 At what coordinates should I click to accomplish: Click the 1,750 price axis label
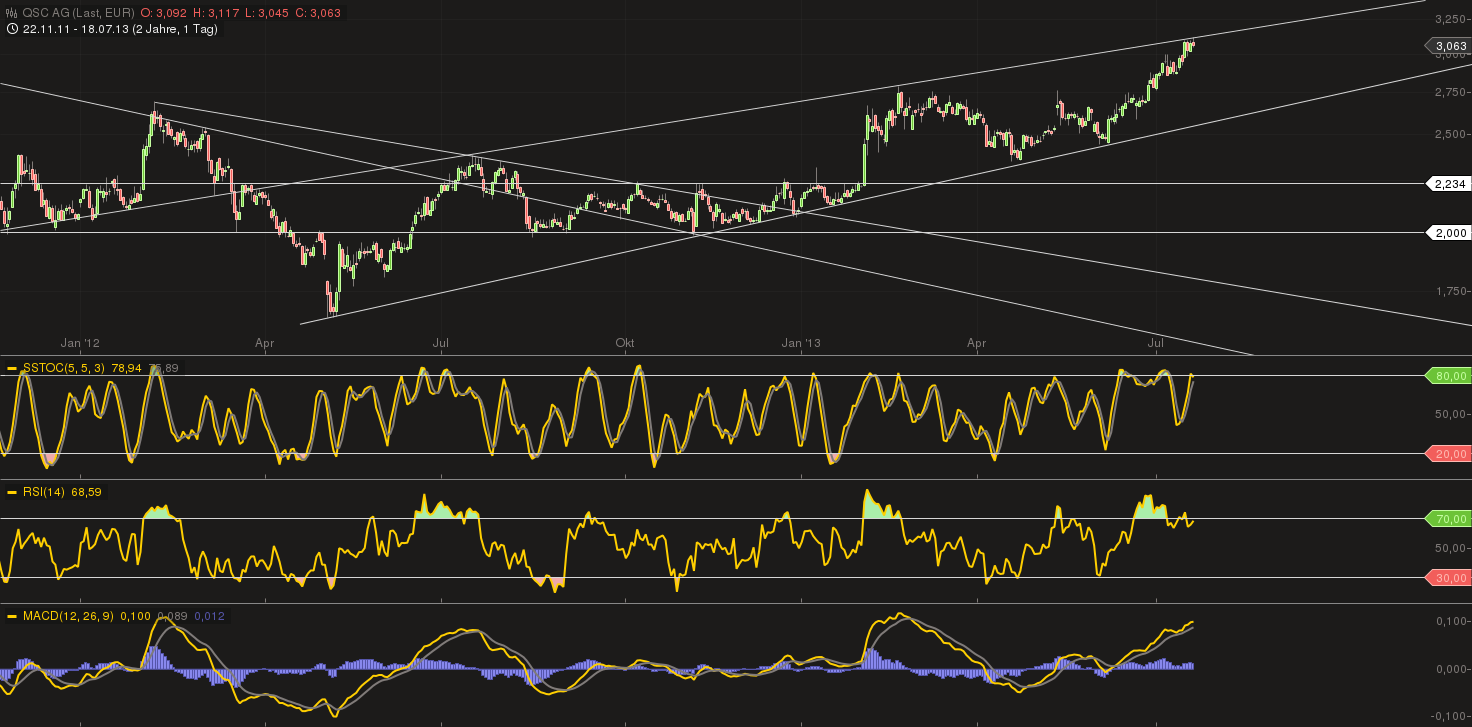1450,291
